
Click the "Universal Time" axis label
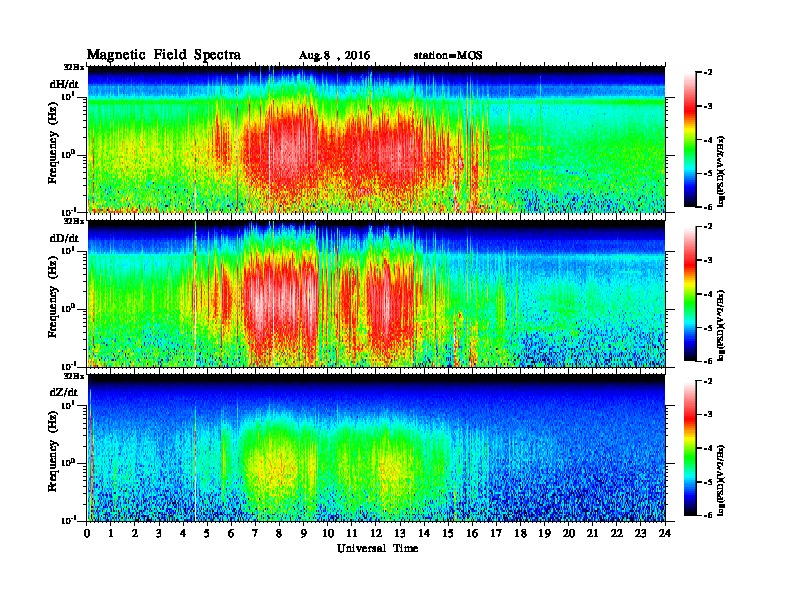377,548
